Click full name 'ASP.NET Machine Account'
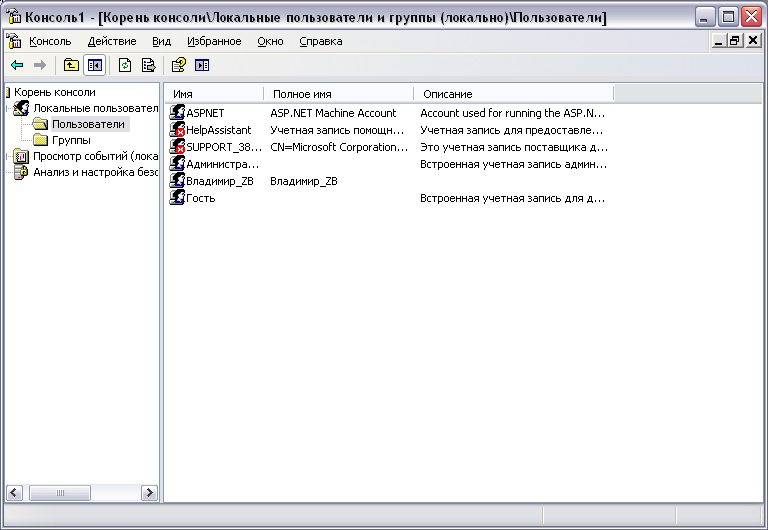The image size is (768, 530). [333, 113]
